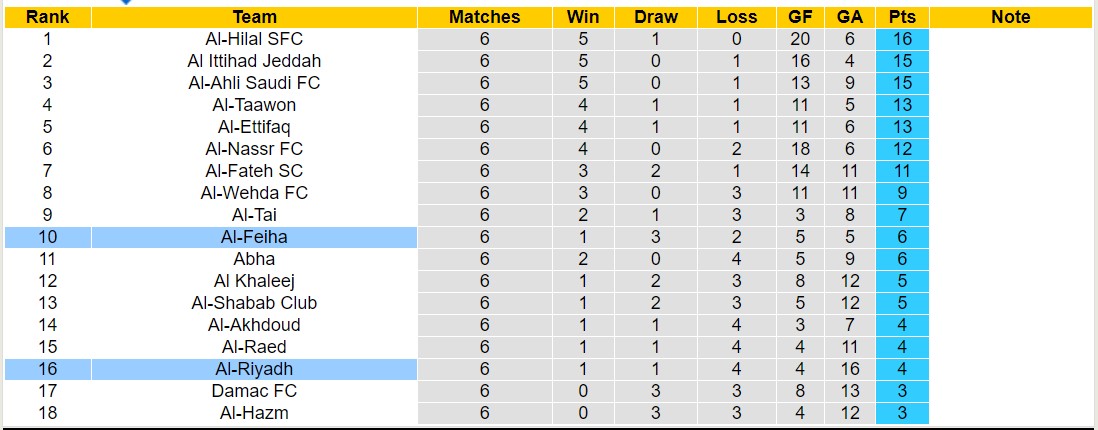Click the highlighted Al-Riyadh team
The image size is (1098, 430).
(x=254, y=369)
